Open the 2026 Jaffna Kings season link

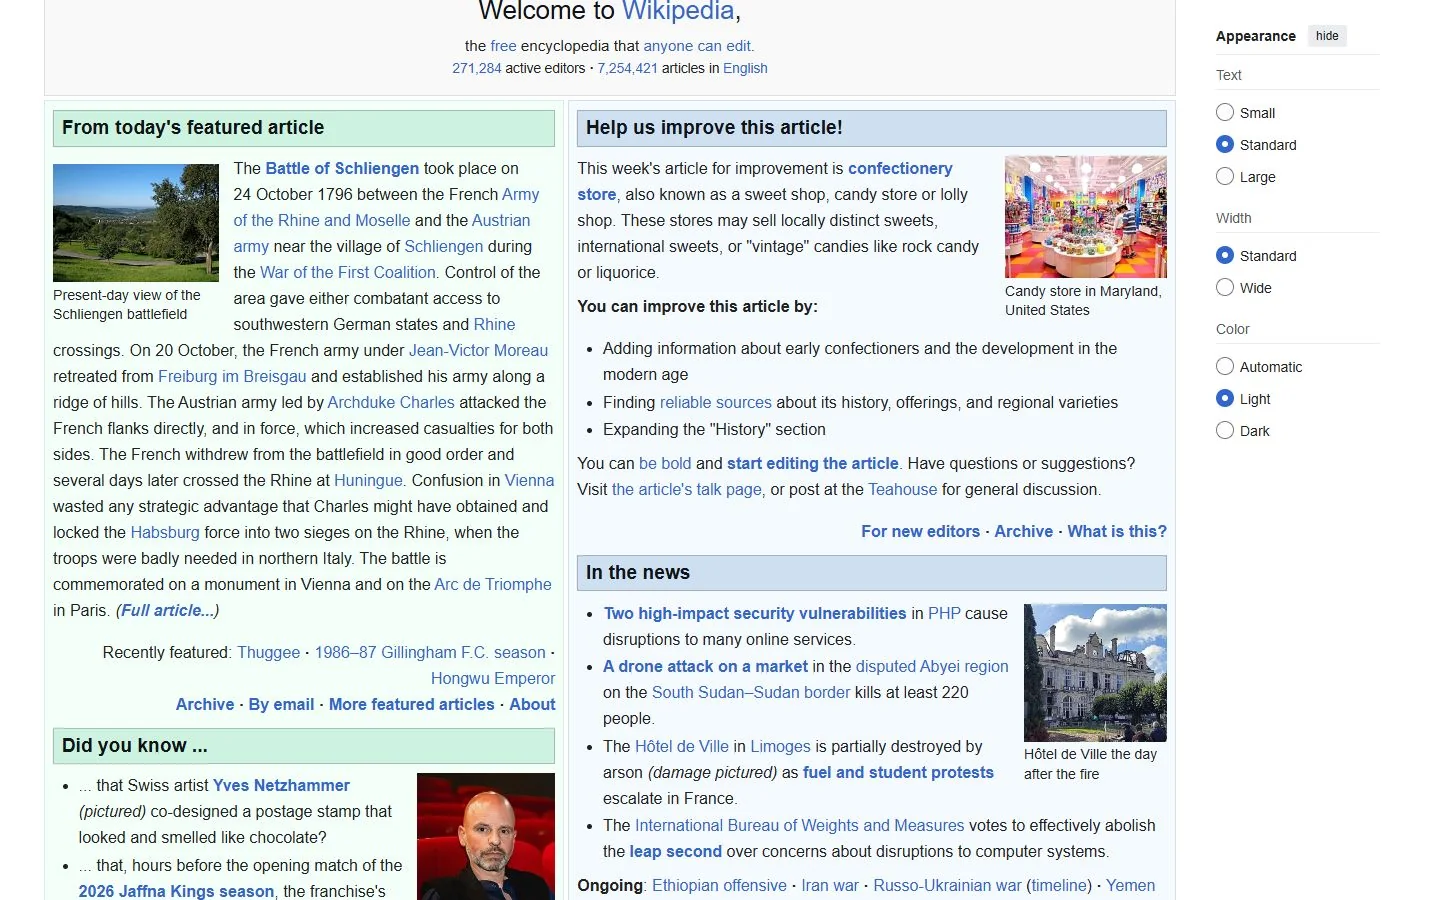[176, 891]
